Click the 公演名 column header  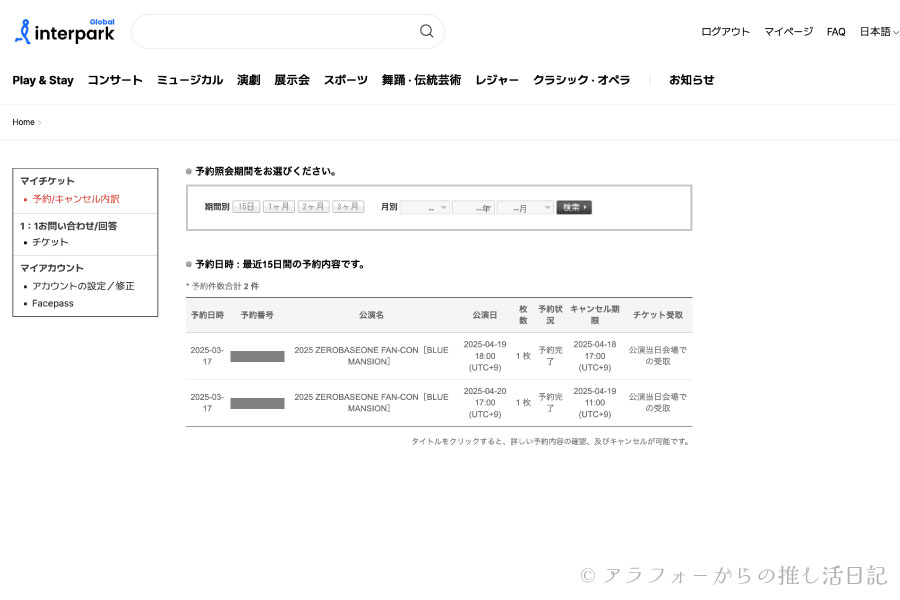coord(371,315)
